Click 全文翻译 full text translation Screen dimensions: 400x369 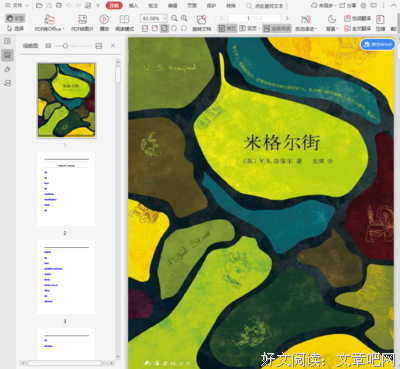point(357,29)
